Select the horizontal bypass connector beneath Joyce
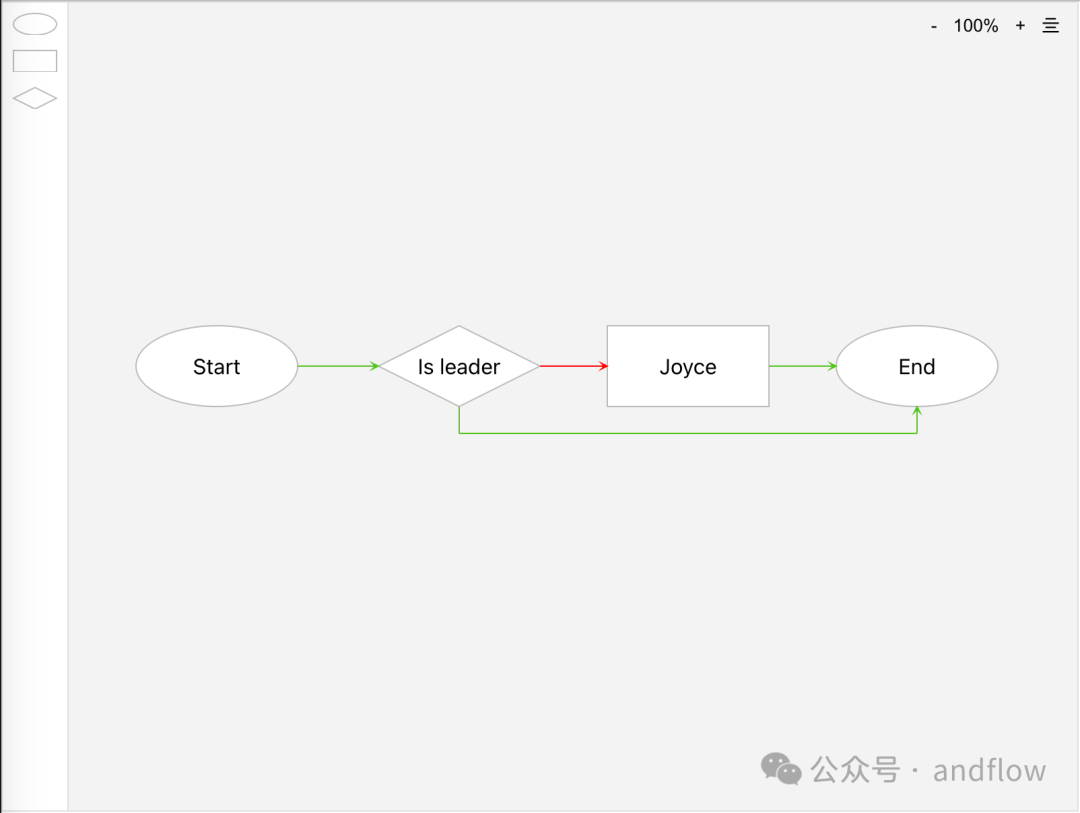Viewport: 1080px width, 813px height. click(x=688, y=433)
